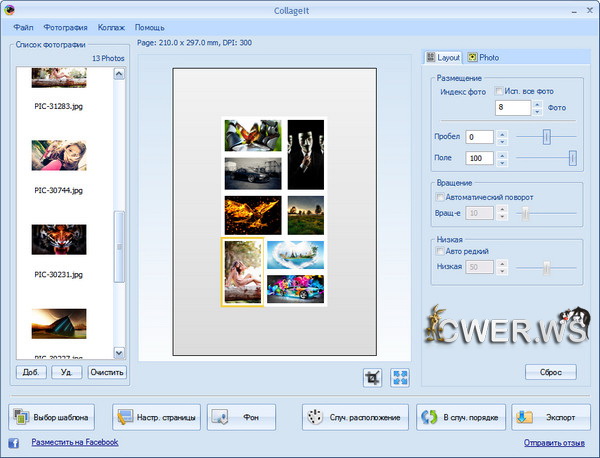Toggle Автоматический поворот checkbox
This screenshot has height=458, width=600.
[441, 198]
